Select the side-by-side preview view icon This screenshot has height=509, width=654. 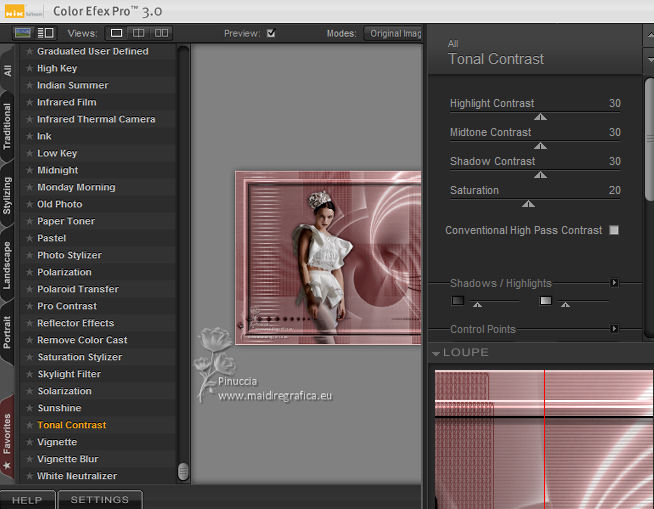click(162, 33)
